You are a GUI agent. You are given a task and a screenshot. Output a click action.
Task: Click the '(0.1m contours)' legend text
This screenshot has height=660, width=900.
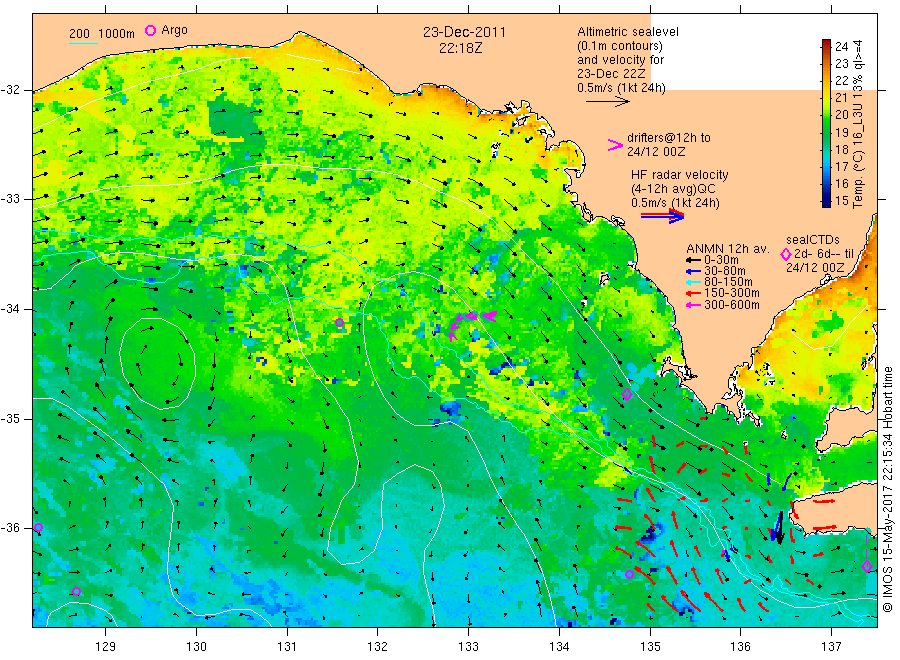[620, 46]
